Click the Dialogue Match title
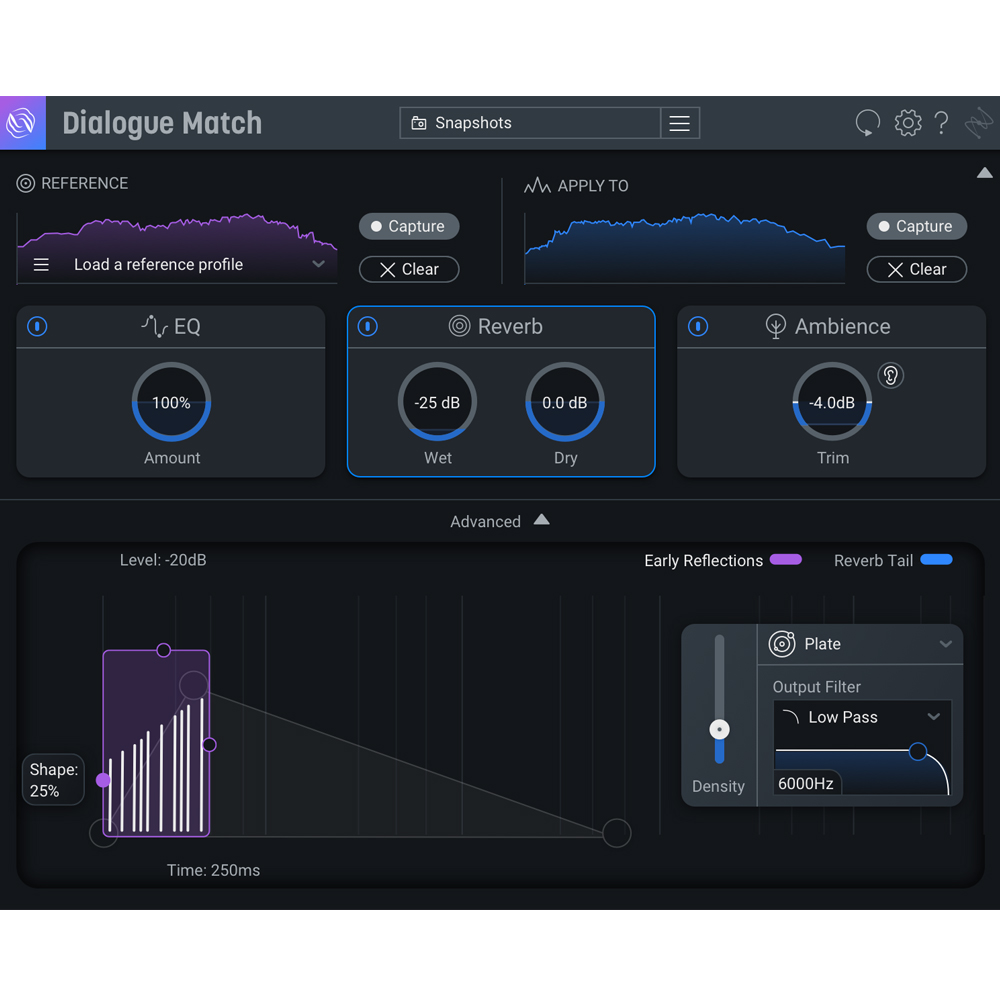This screenshot has height=1000, width=1000. click(x=162, y=123)
